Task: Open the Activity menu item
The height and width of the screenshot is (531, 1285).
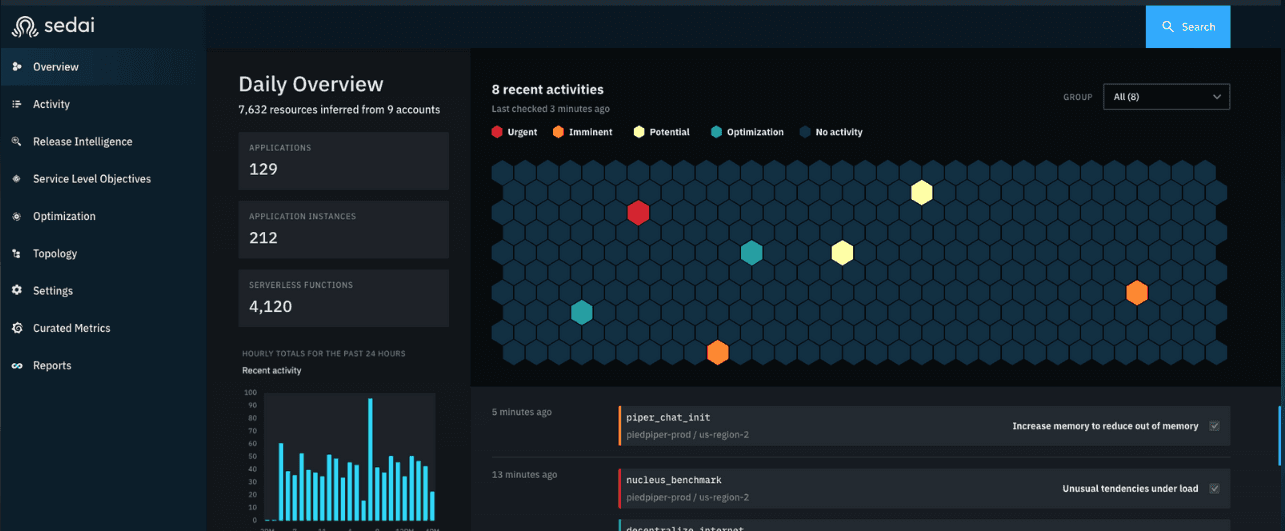Action: click(103, 104)
